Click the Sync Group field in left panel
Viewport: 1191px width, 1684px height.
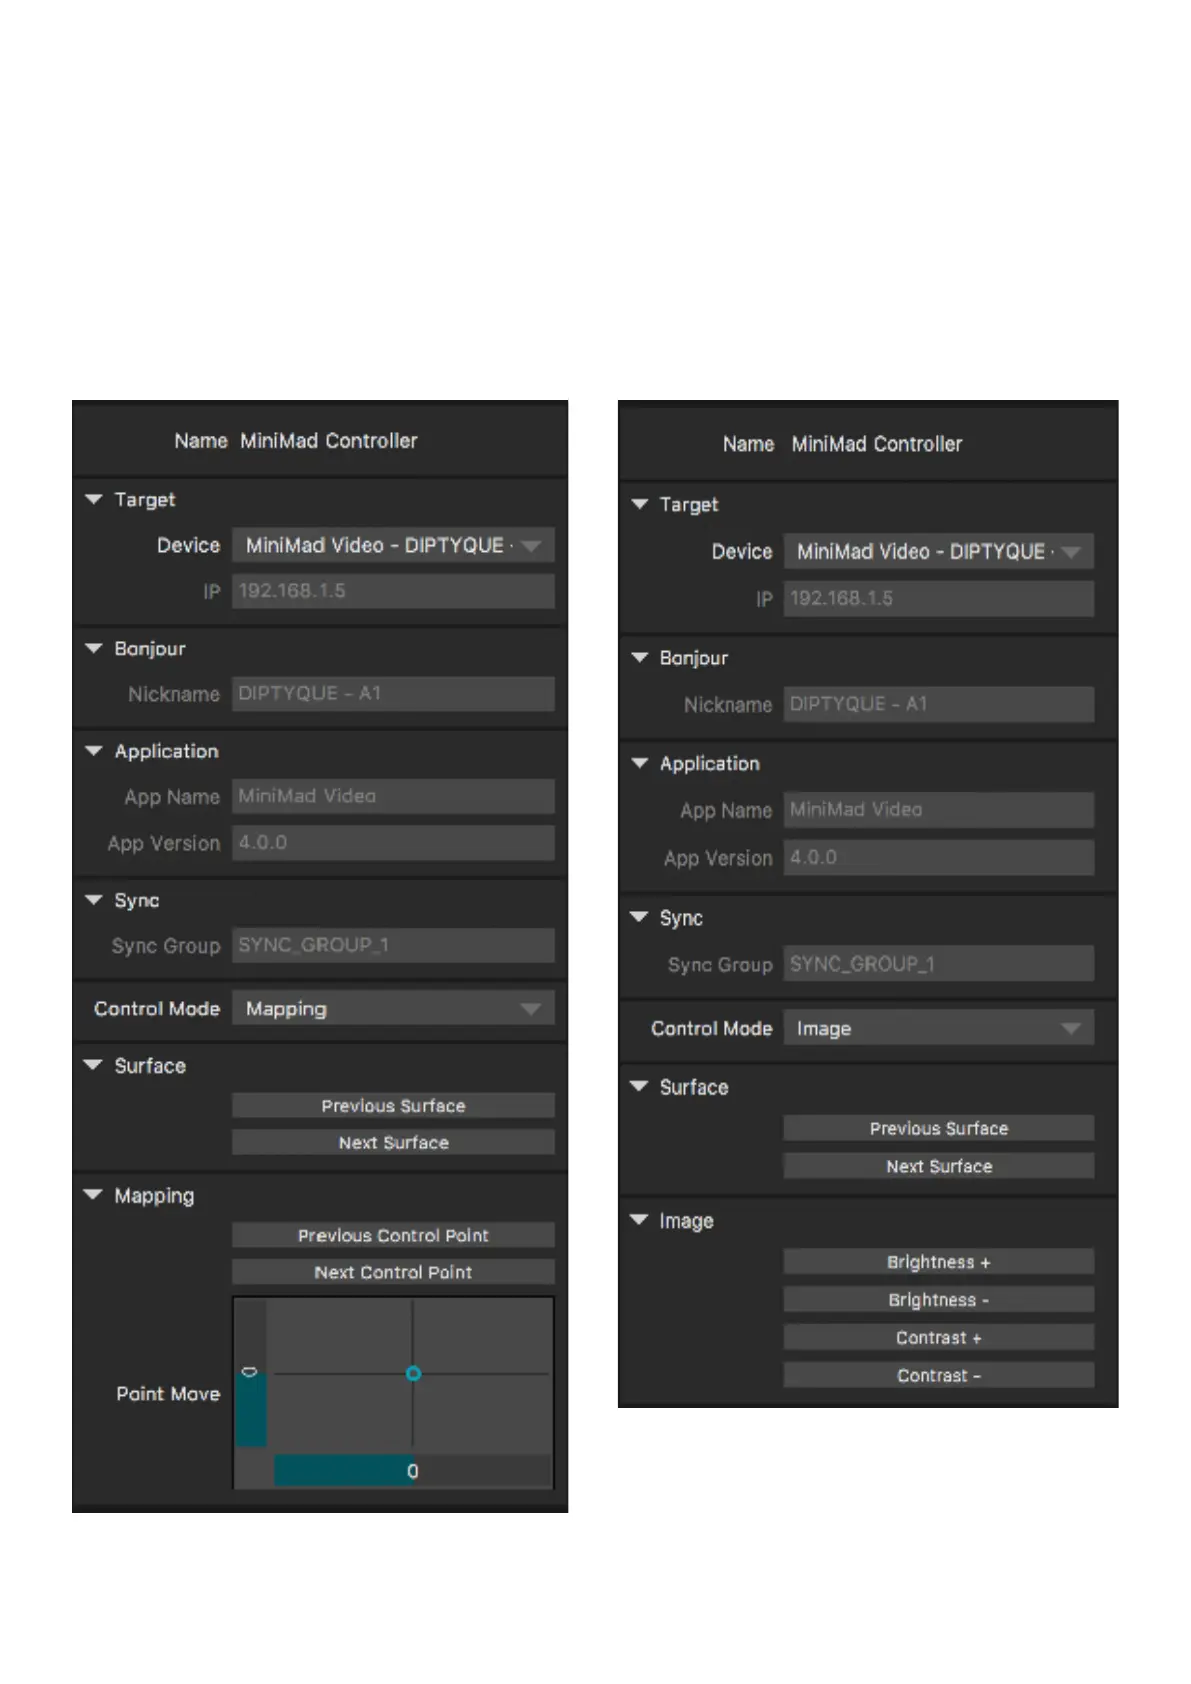click(393, 945)
